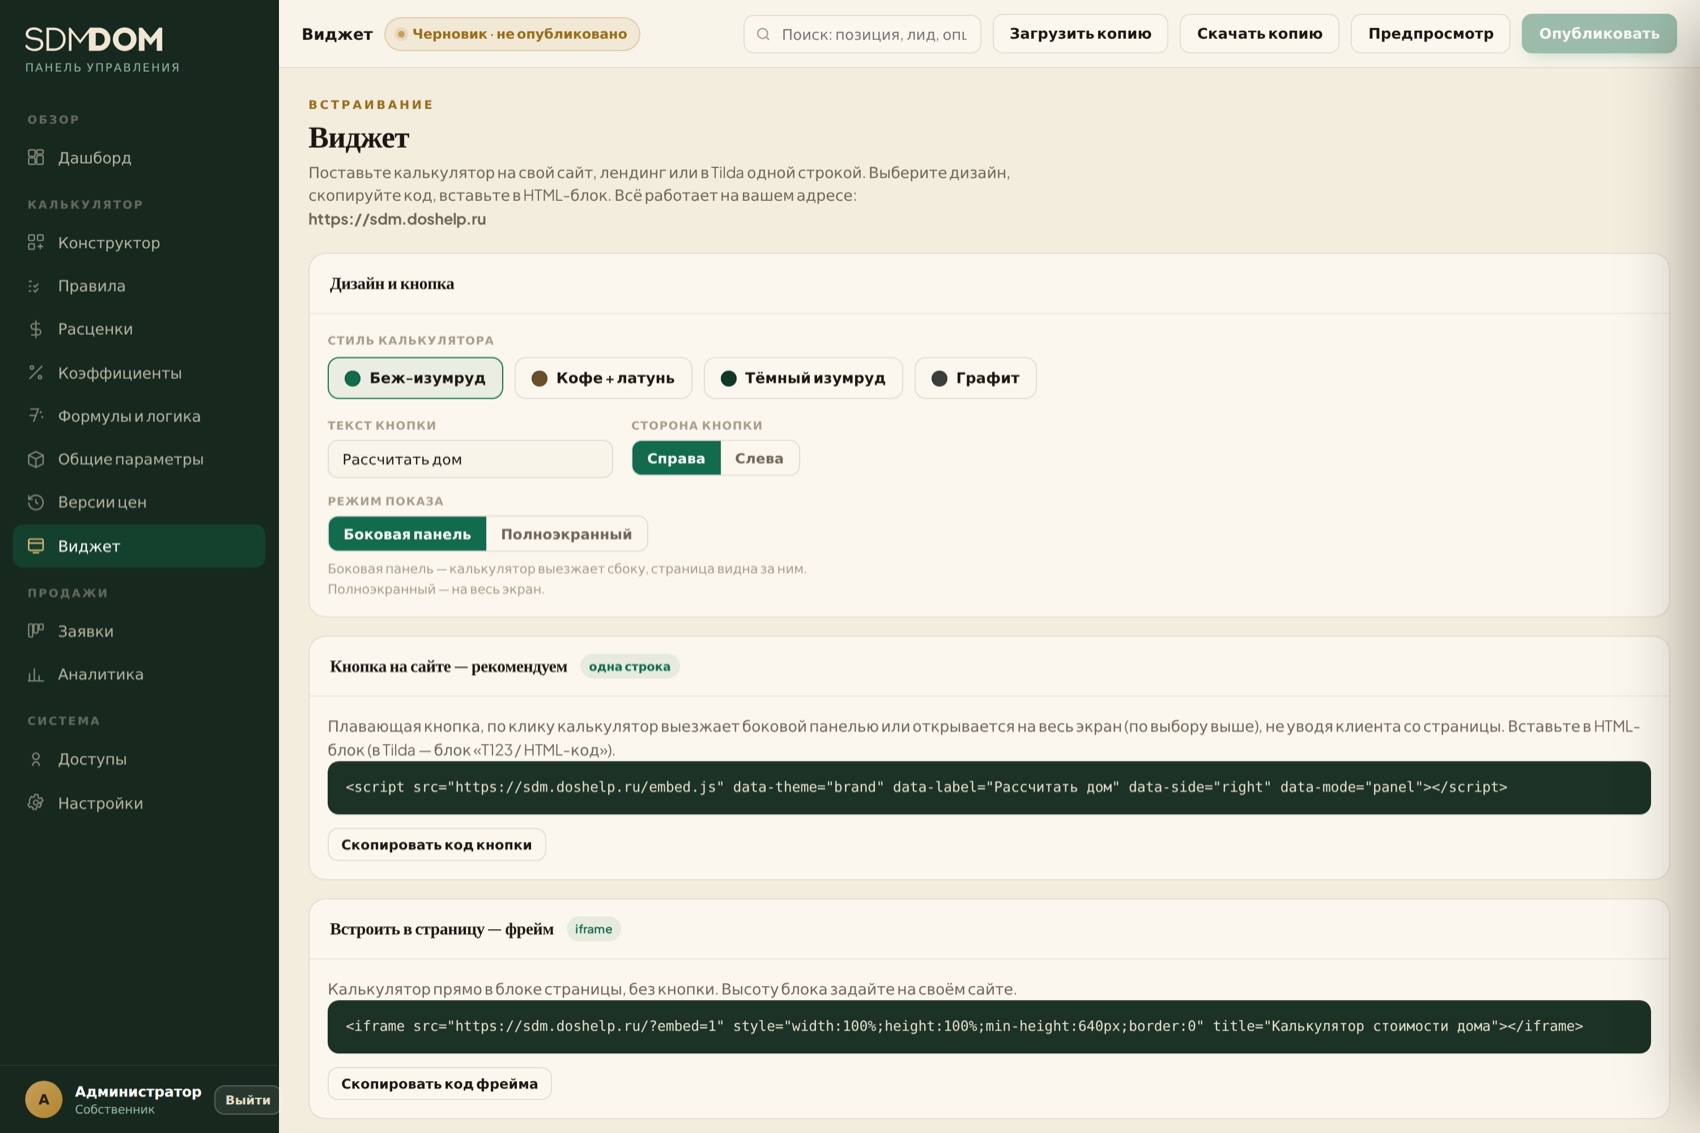Open Аналитика page
Viewport: 1700px width, 1133px height.
click(x=139, y=674)
